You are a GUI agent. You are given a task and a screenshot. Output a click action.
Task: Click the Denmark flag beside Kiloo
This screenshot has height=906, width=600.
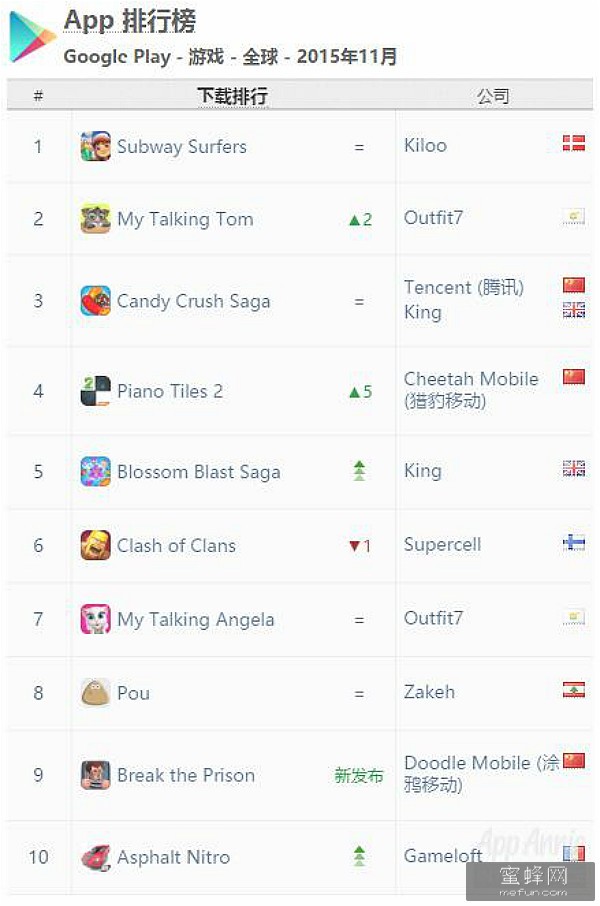click(x=574, y=143)
